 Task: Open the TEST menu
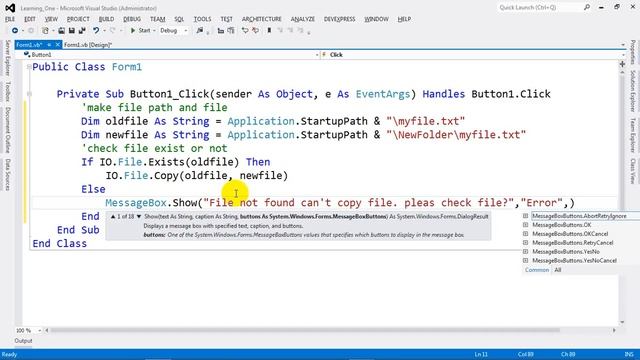(x=227, y=19)
